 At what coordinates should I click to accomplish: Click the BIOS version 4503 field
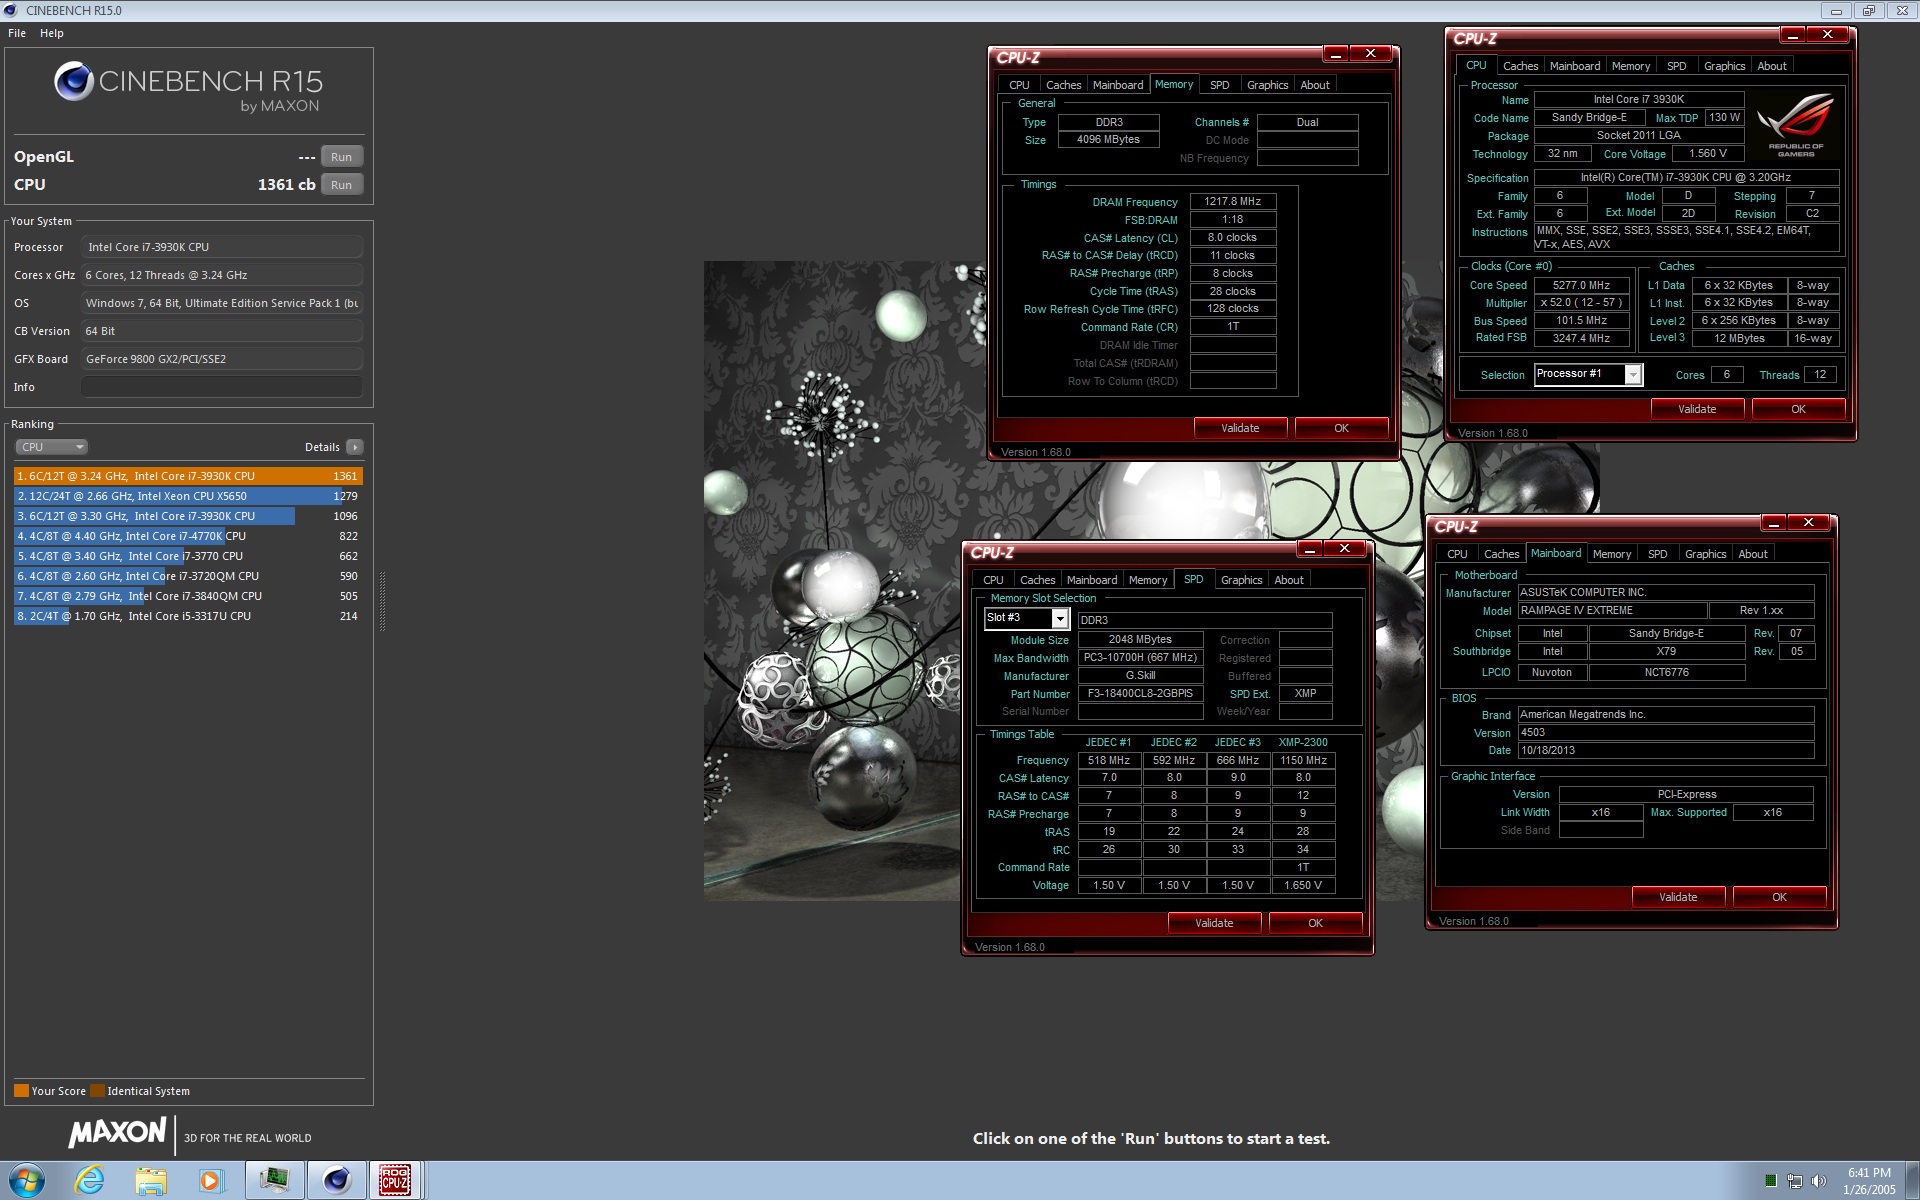pos(1666,732)
